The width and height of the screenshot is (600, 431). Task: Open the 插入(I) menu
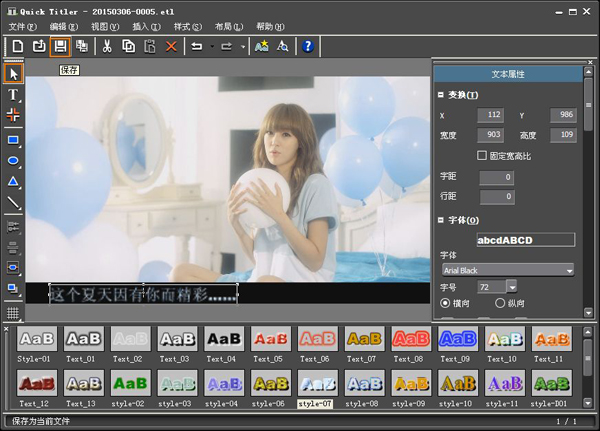(146, 26)
